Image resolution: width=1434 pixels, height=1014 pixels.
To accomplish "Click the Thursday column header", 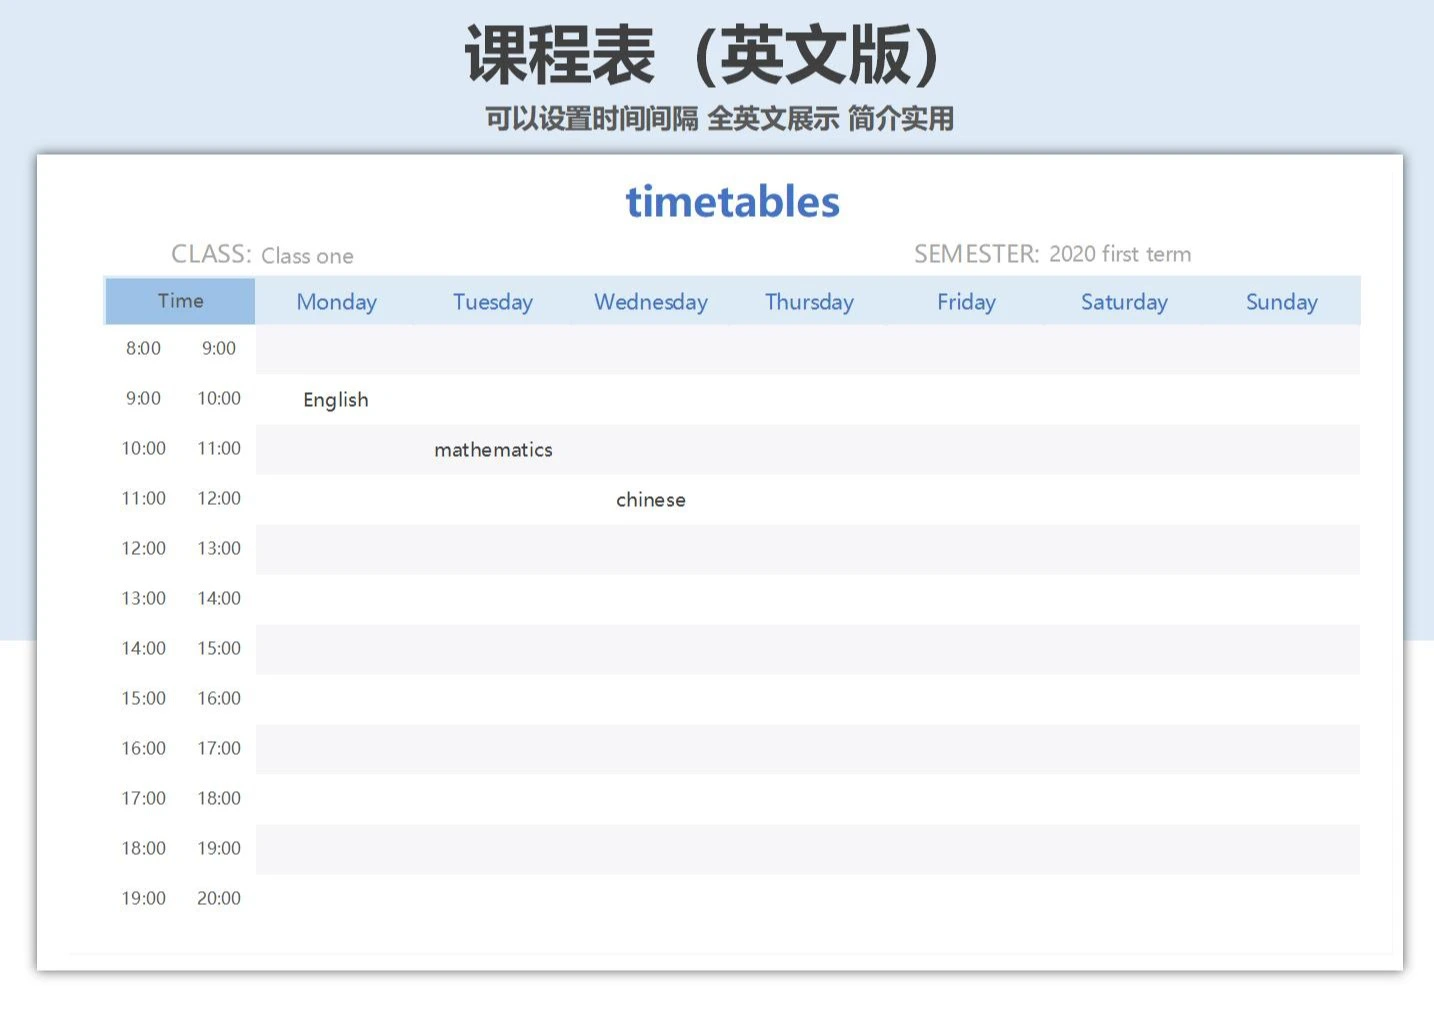I will tap(809, 301).
